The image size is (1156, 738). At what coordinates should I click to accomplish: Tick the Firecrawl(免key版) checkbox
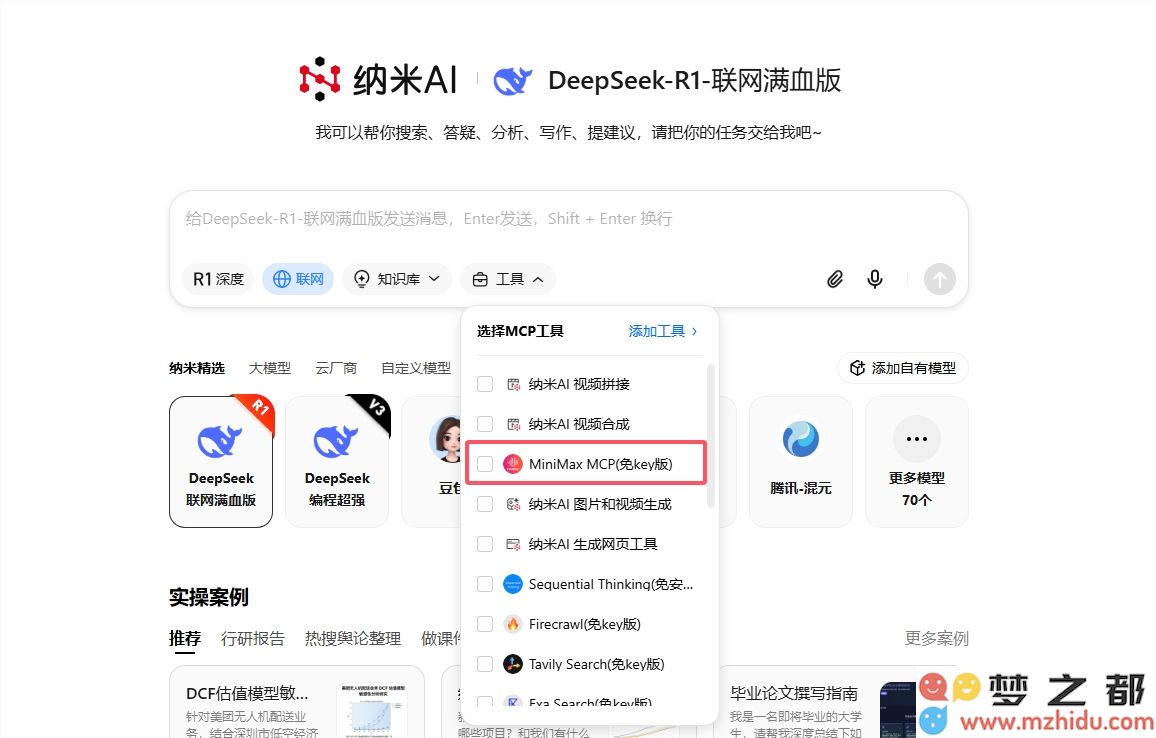click(x=485, y=624)
